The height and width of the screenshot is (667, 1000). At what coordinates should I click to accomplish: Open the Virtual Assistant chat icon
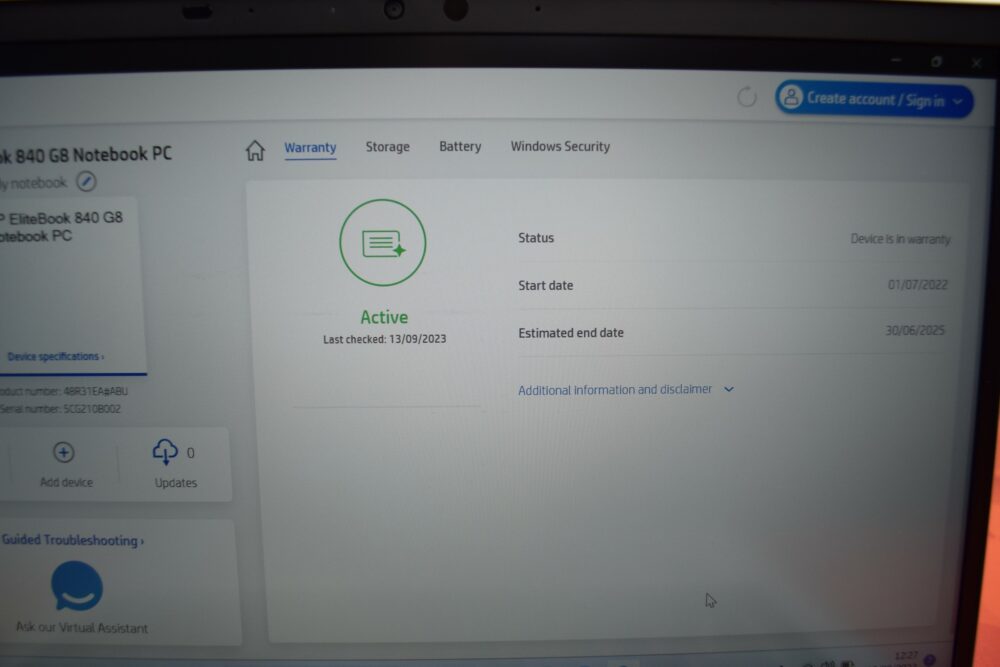click(77, 586)
